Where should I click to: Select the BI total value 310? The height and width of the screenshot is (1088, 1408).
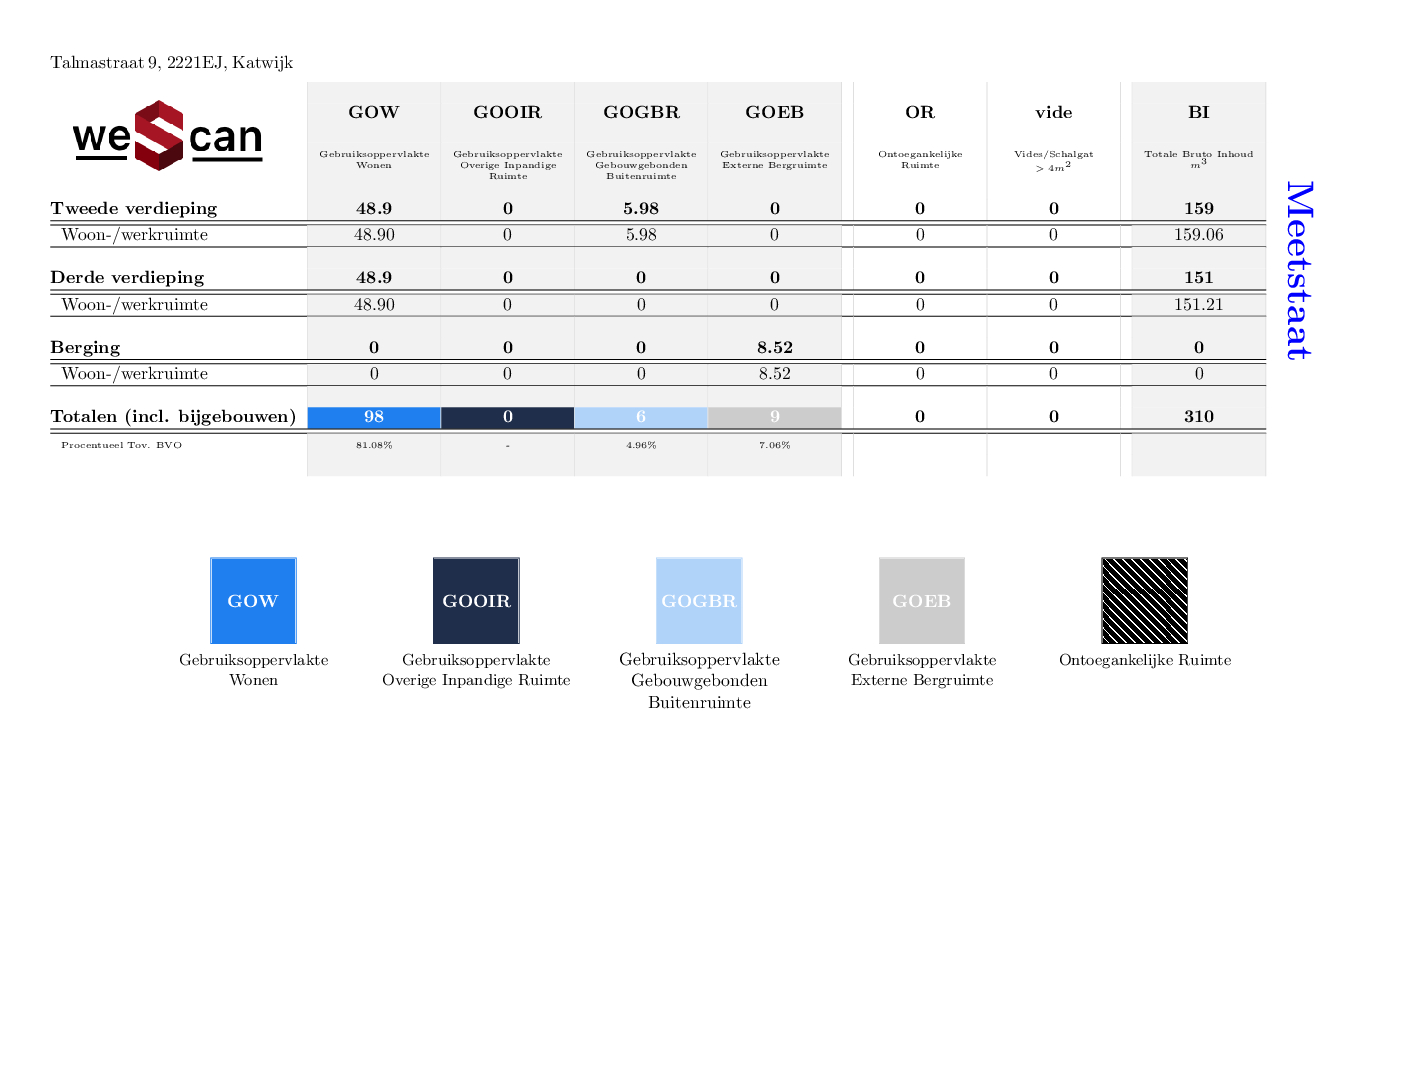[x=1198, y=416]
